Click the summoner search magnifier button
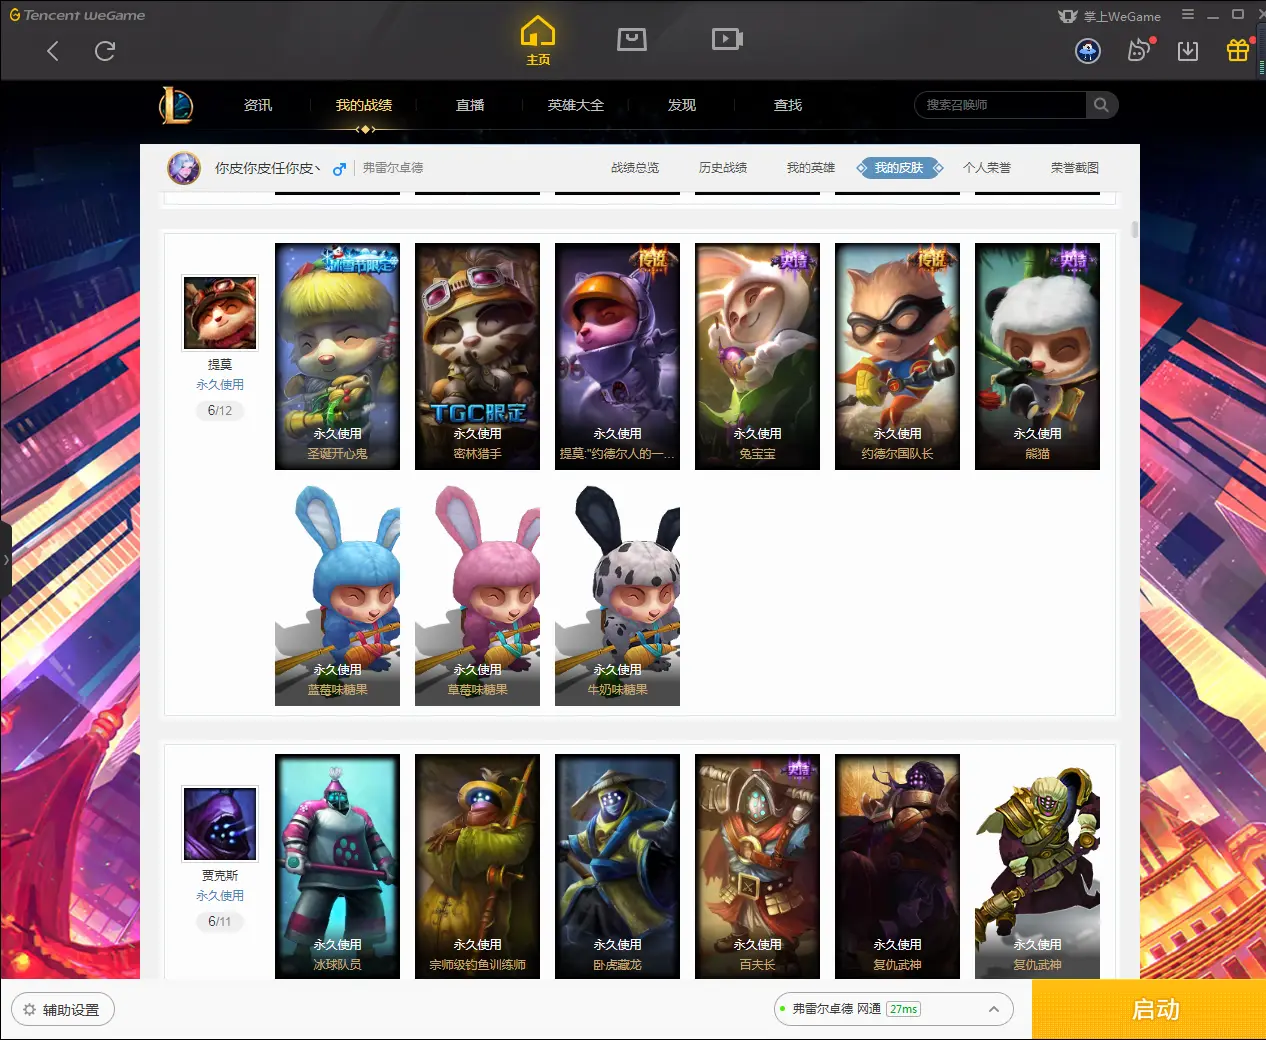 [x=1101, y=105]
